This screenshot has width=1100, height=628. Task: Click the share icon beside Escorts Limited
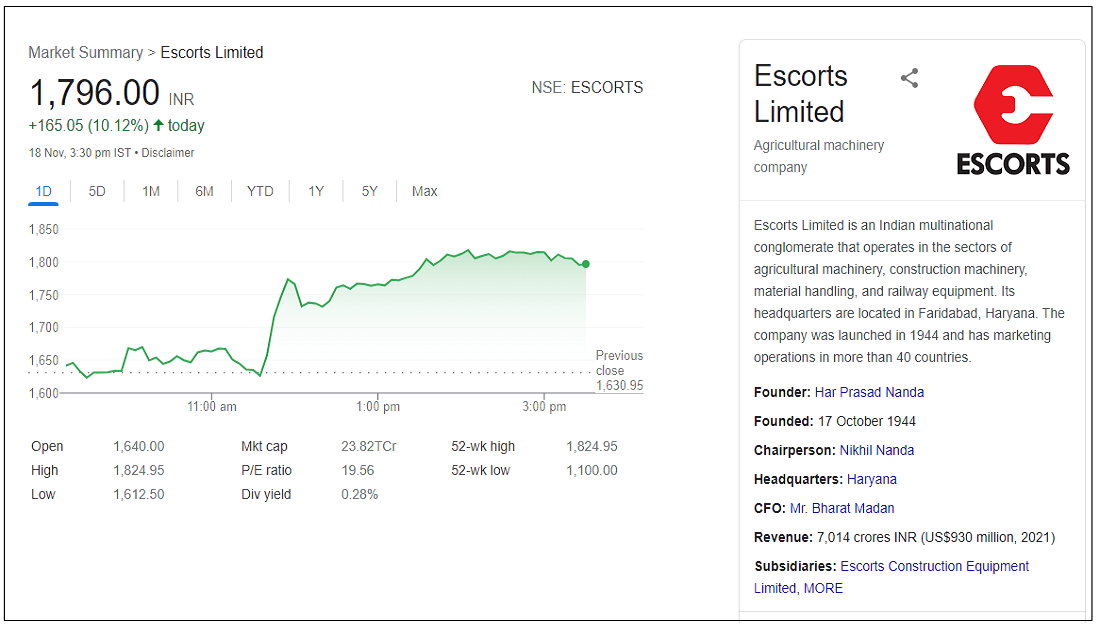tap(909, 78)
